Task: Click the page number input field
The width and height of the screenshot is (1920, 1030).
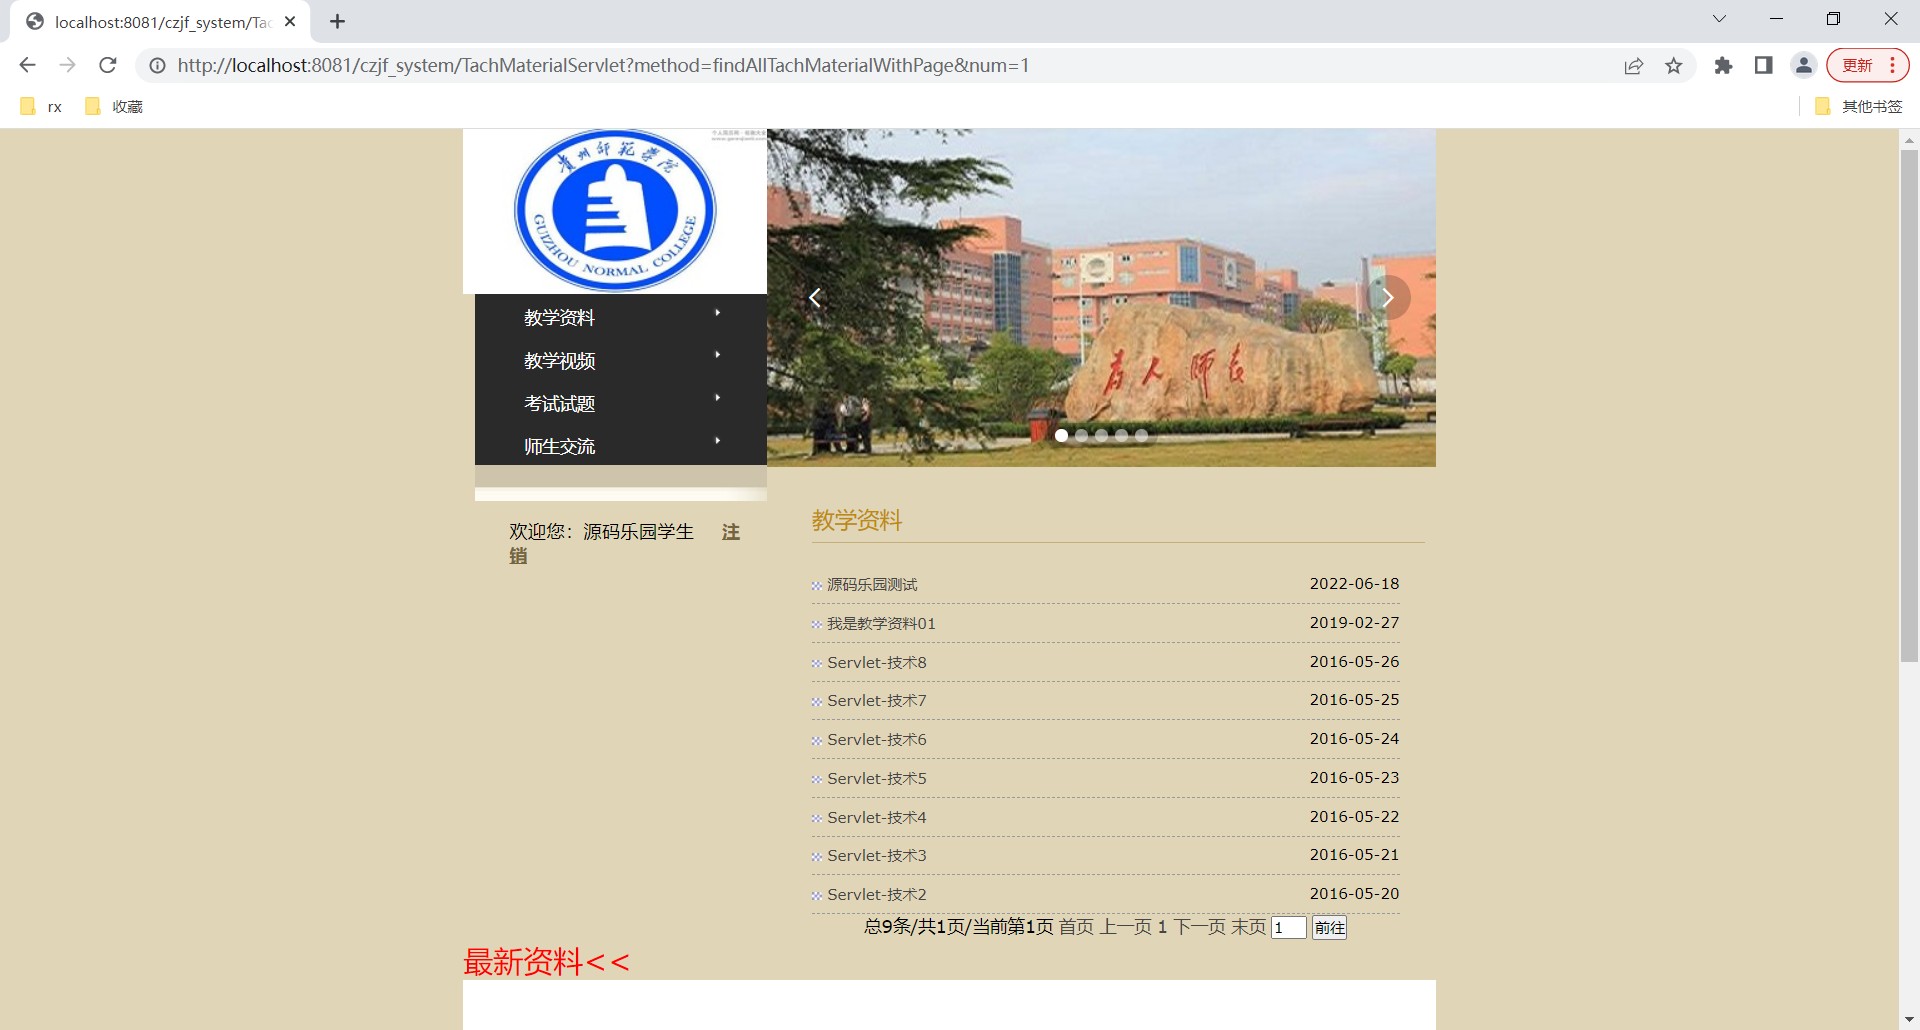Action: point(1288,928)
